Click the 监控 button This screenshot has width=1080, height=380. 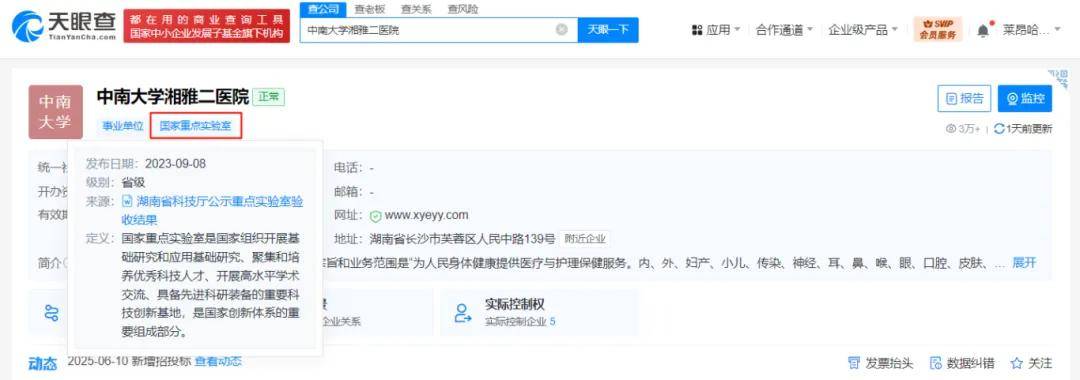coord(1025,98)
